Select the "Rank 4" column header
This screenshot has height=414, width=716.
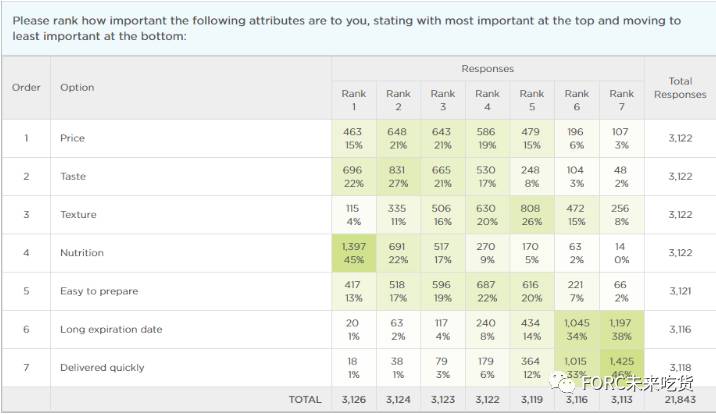point(487,100)
